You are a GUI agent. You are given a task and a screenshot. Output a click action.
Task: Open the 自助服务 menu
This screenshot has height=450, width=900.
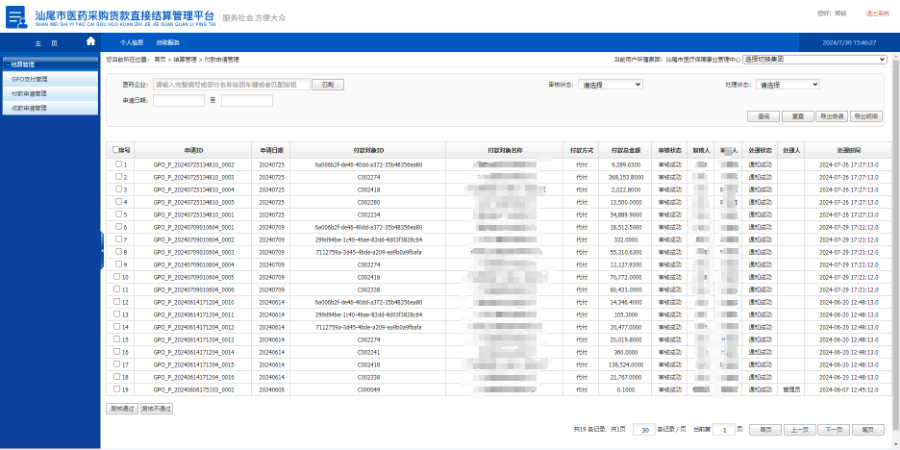[x=167, y=43]
